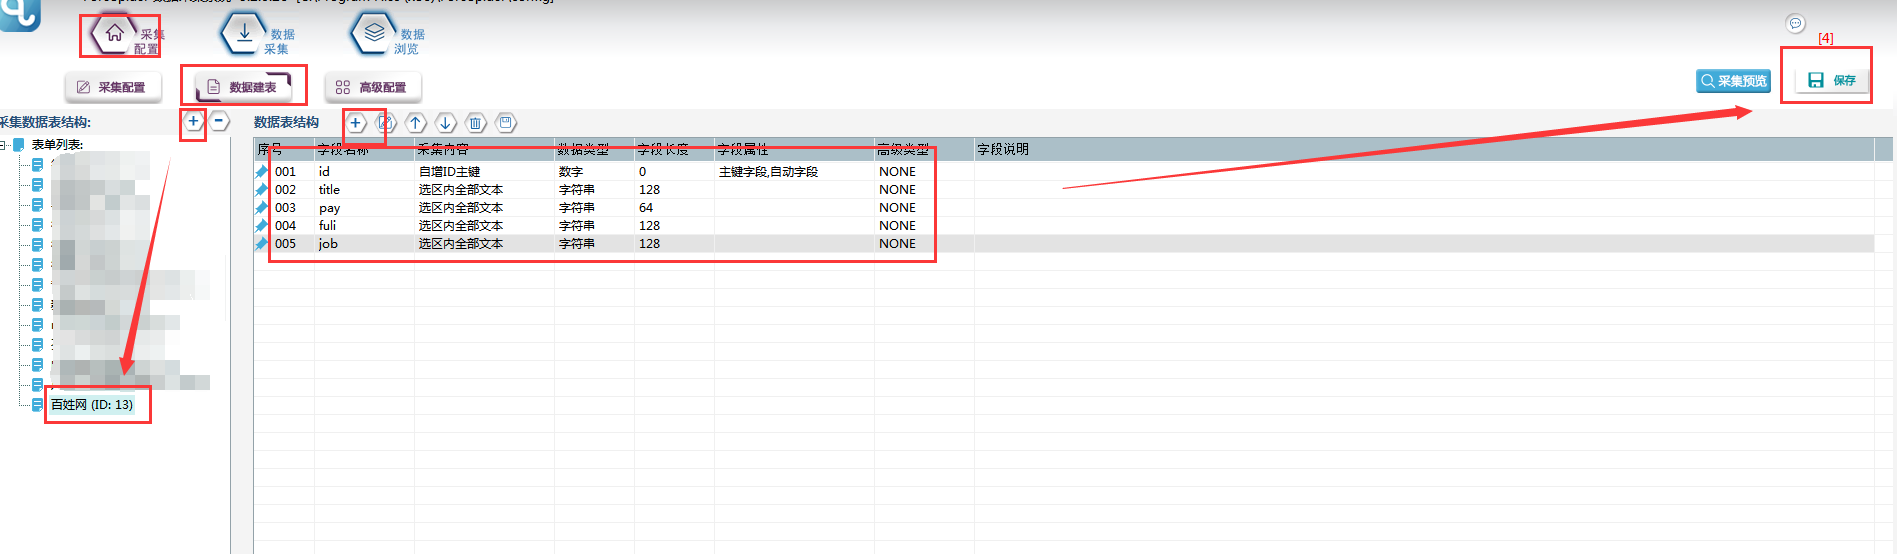1897x554 pixels.
Task: Select the fuli field name cell
Action: (364, 226)
